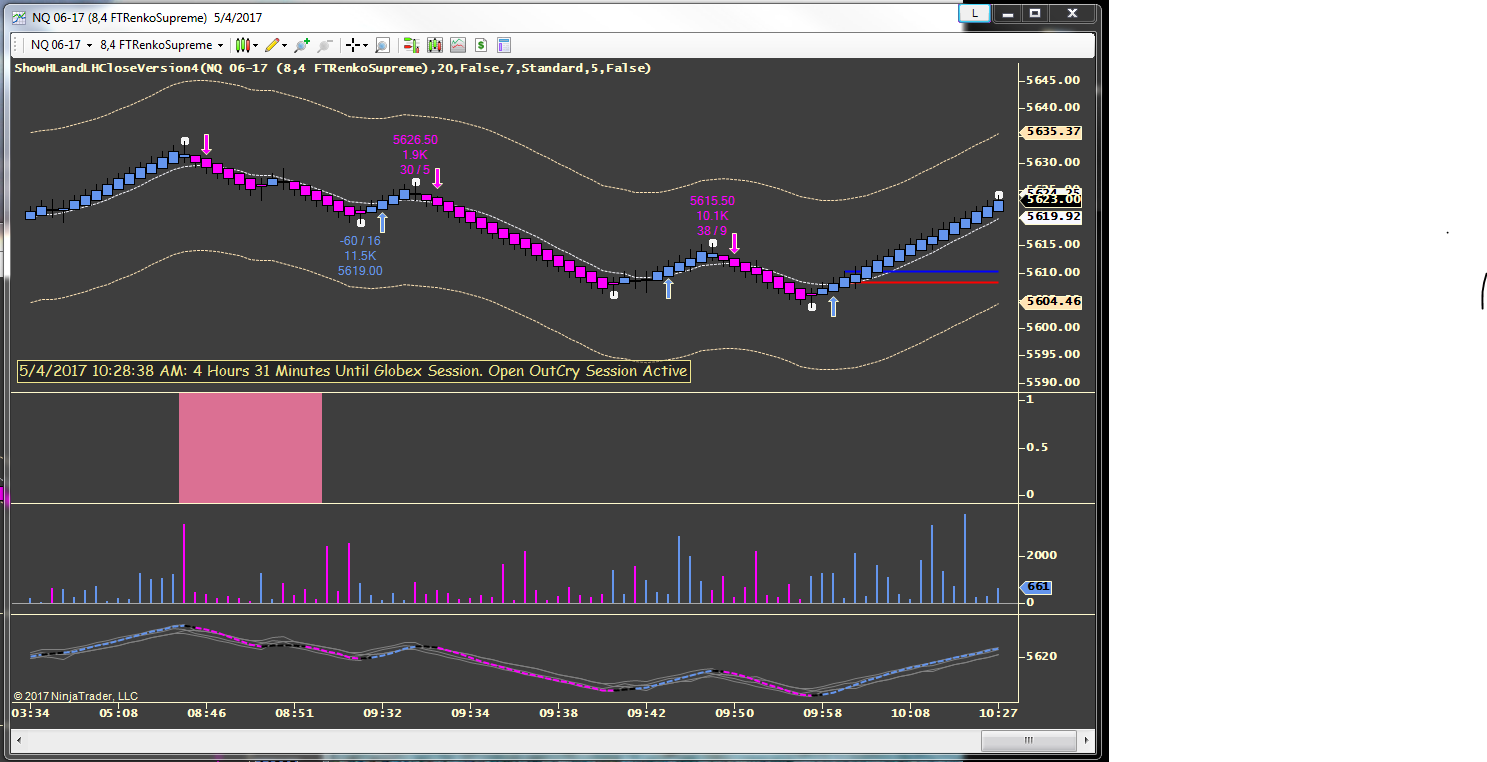The width and height of the screenshot is (1487, 762).
Task: Click the 10:27 time axis label
Action: click(x=998, y=714)
